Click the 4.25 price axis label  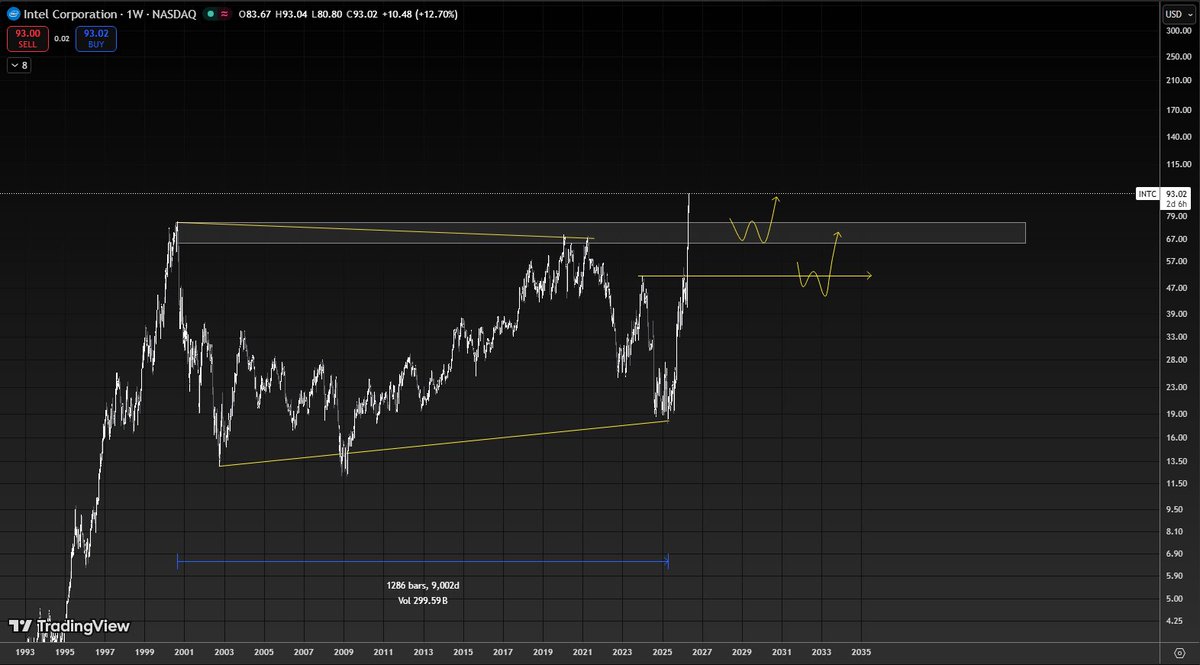[x=1176, y=620]
